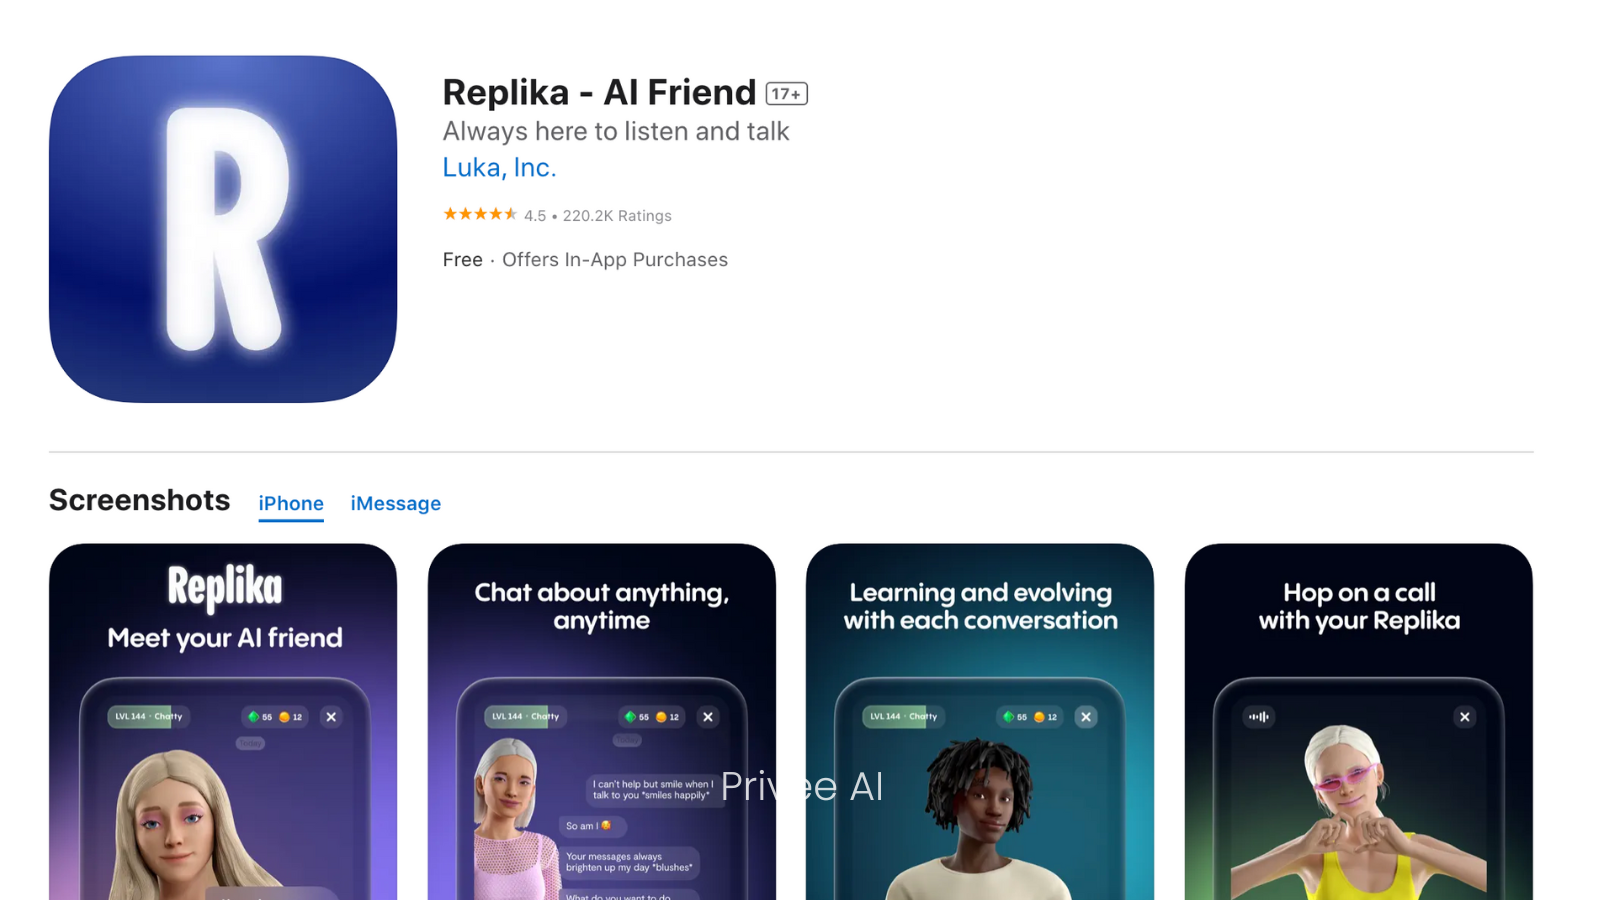Viewport: 1600px width, 900px height.
Task: Click the Offers In-App Purchases text
Action: pyautogui.click(x=615, y=260)
